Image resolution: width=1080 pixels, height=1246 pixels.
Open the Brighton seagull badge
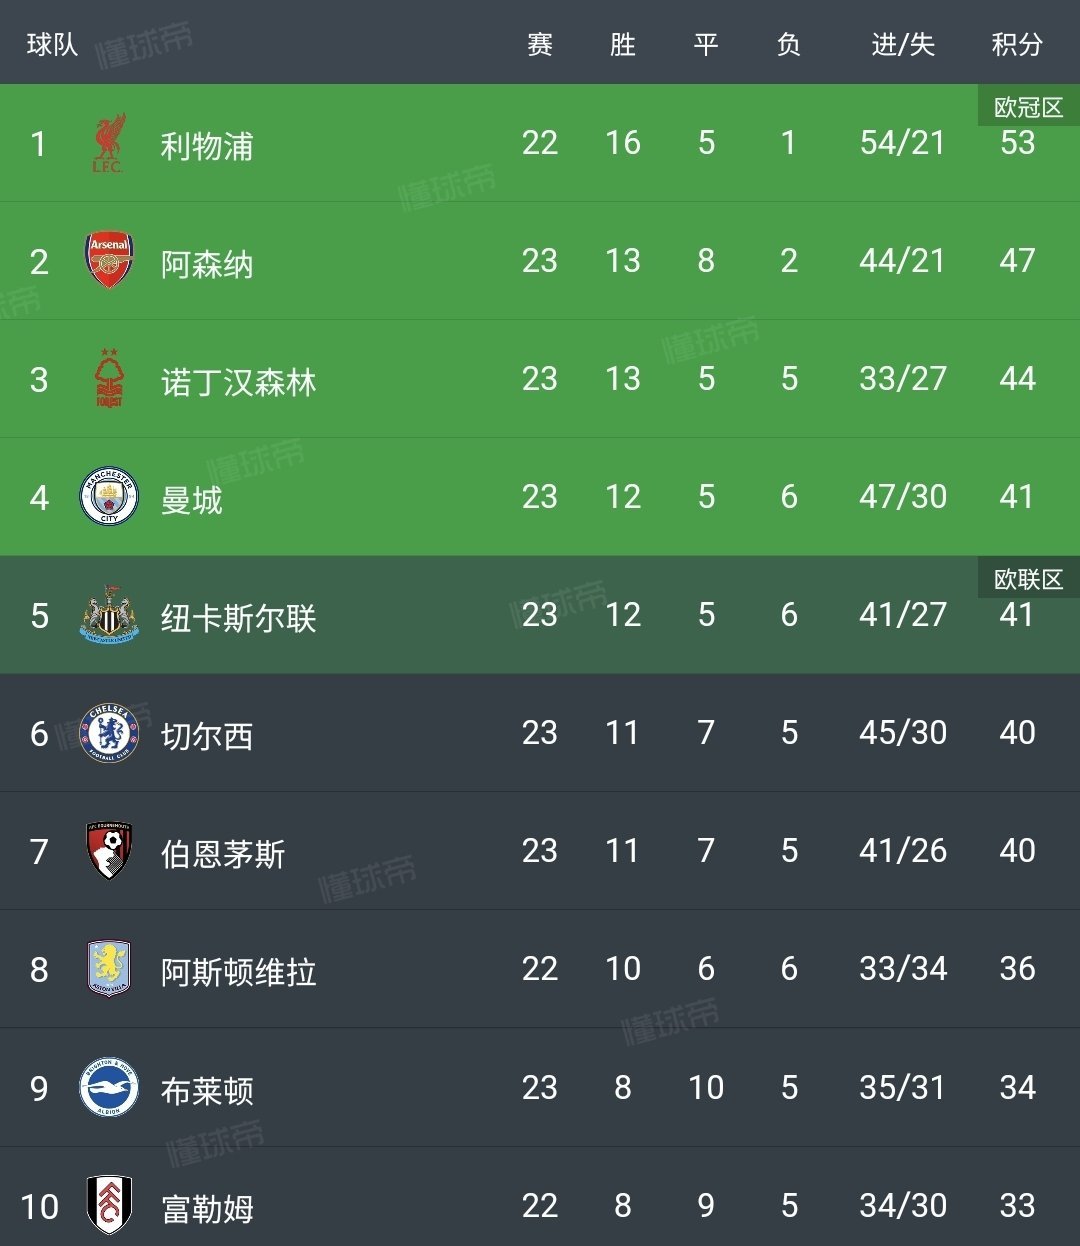[x=109, y=1087]
